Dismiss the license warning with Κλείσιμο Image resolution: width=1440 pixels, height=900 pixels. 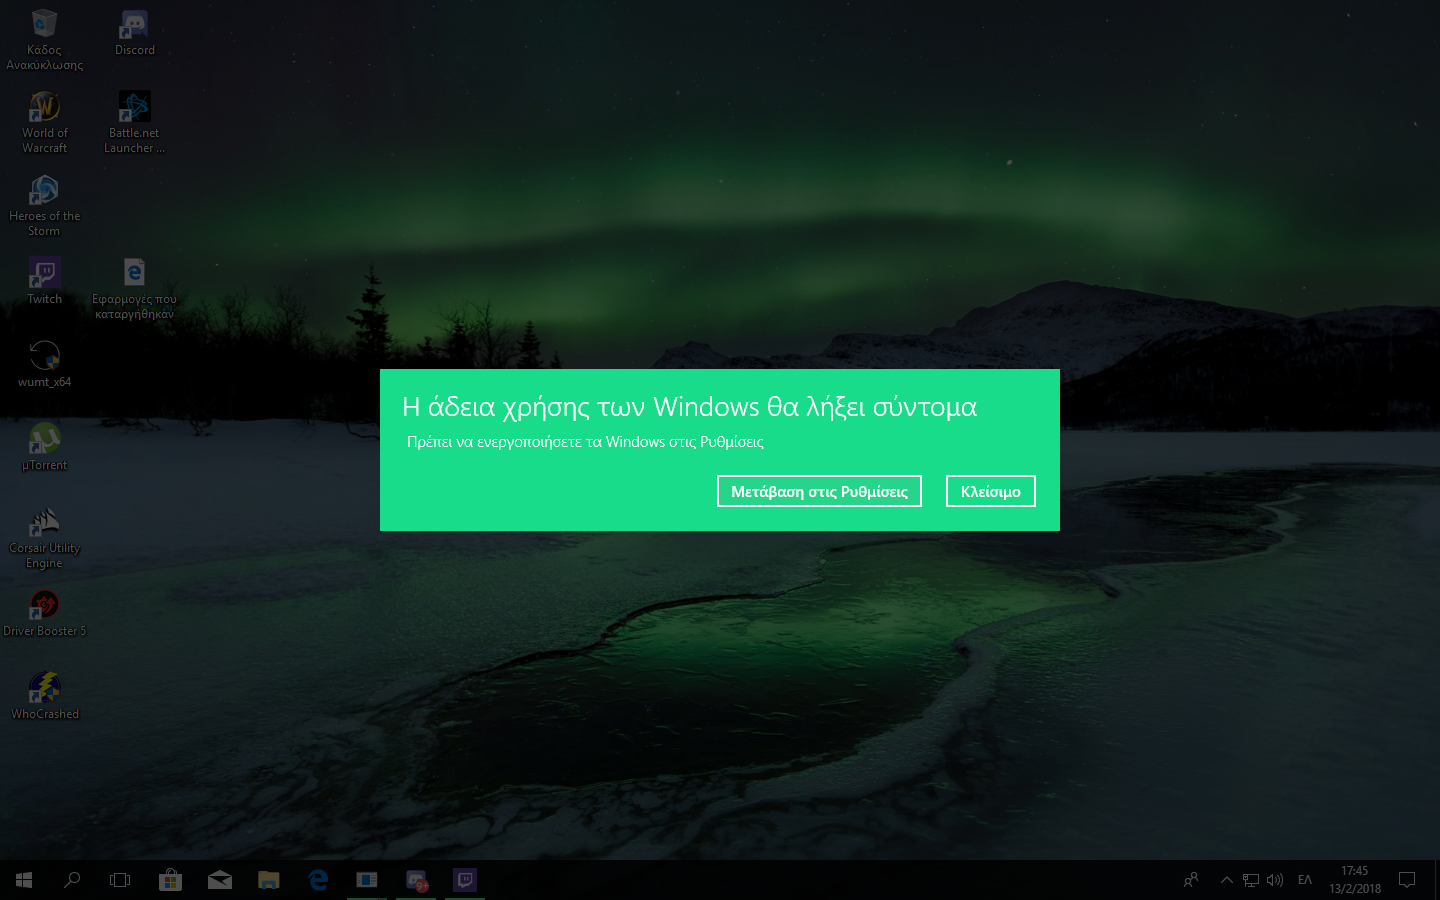coord(991,491)
